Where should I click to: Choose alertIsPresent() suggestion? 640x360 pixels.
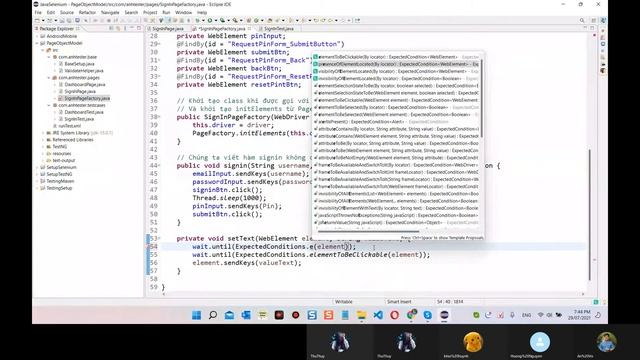coord(396,122)
